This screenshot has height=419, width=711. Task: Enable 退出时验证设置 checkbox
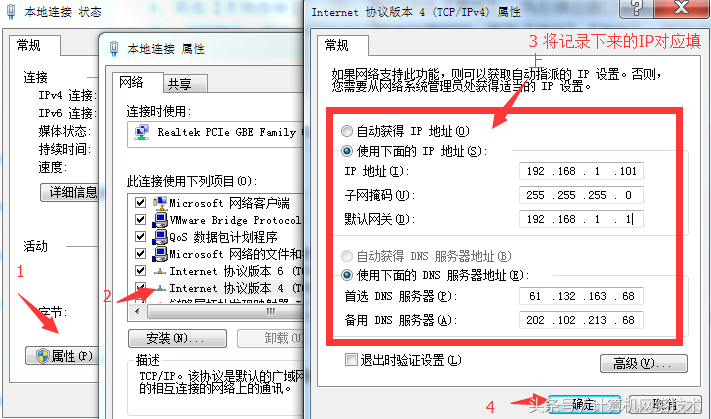pyautogui.click(x=351, y=360)
